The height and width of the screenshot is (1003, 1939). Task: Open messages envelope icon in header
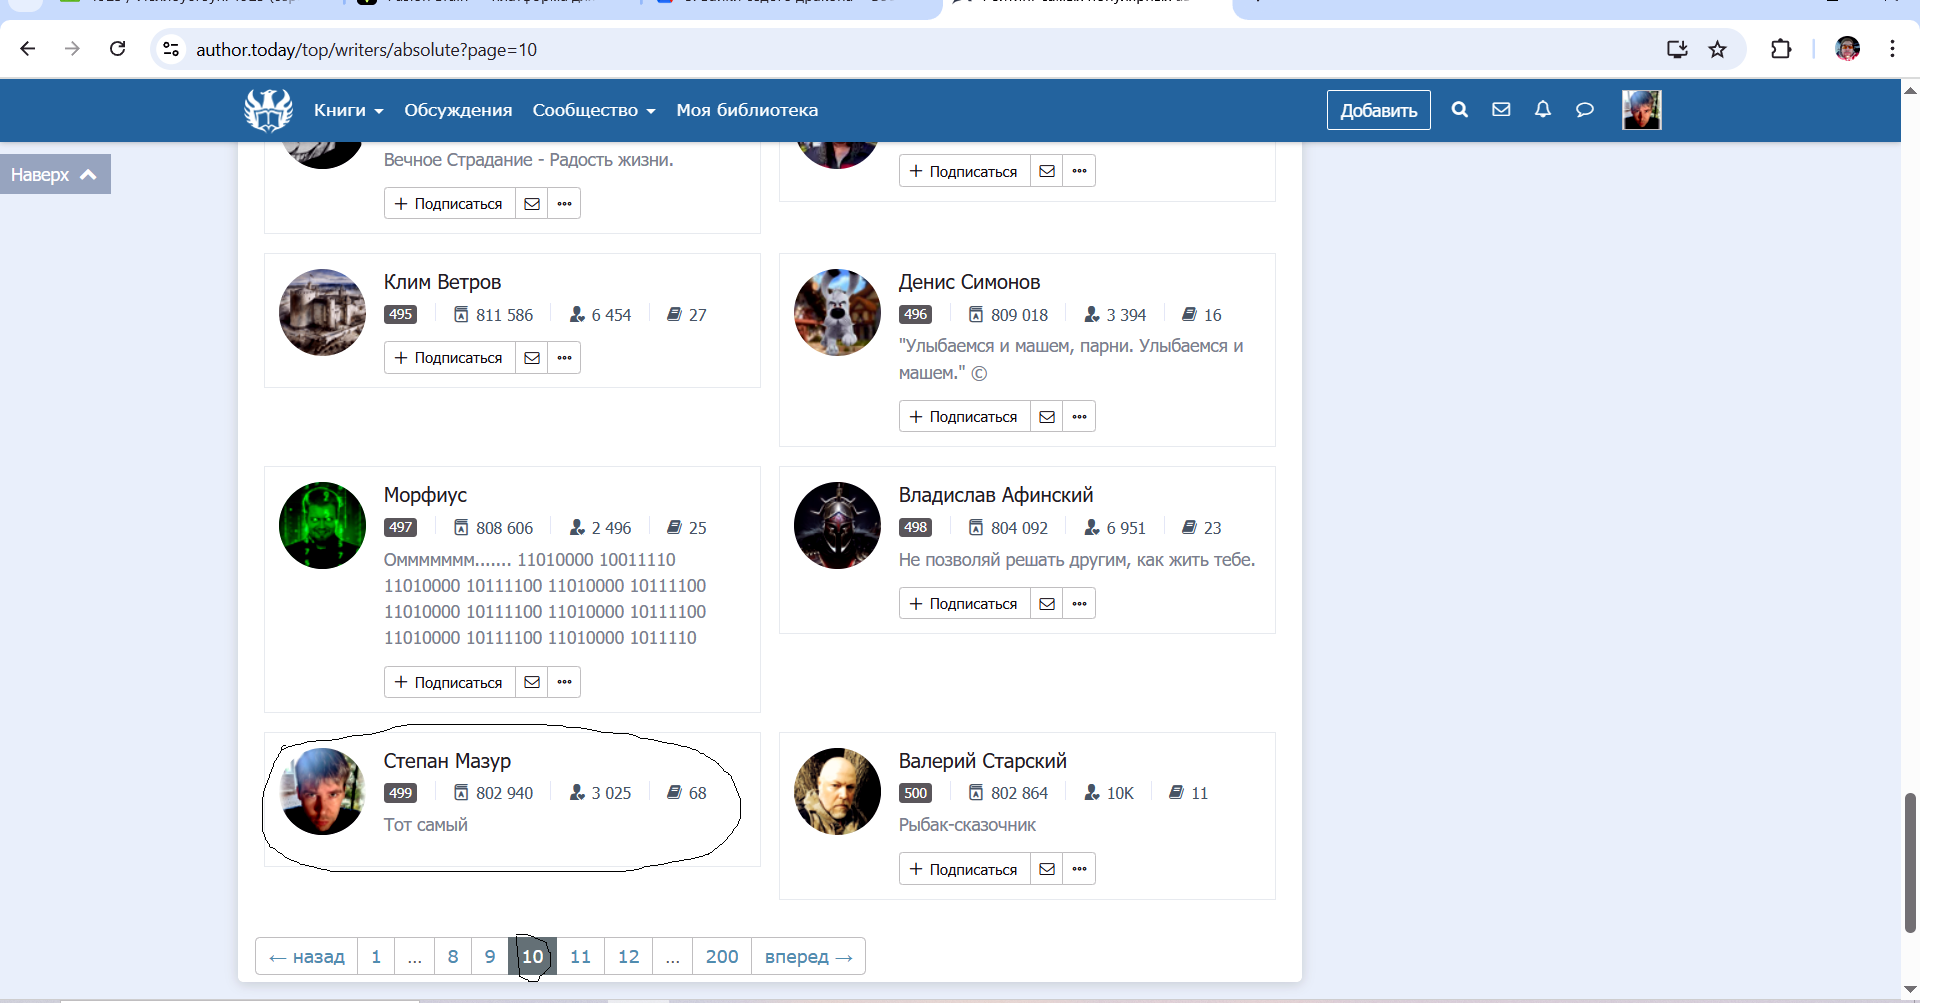coord(1501,110)
